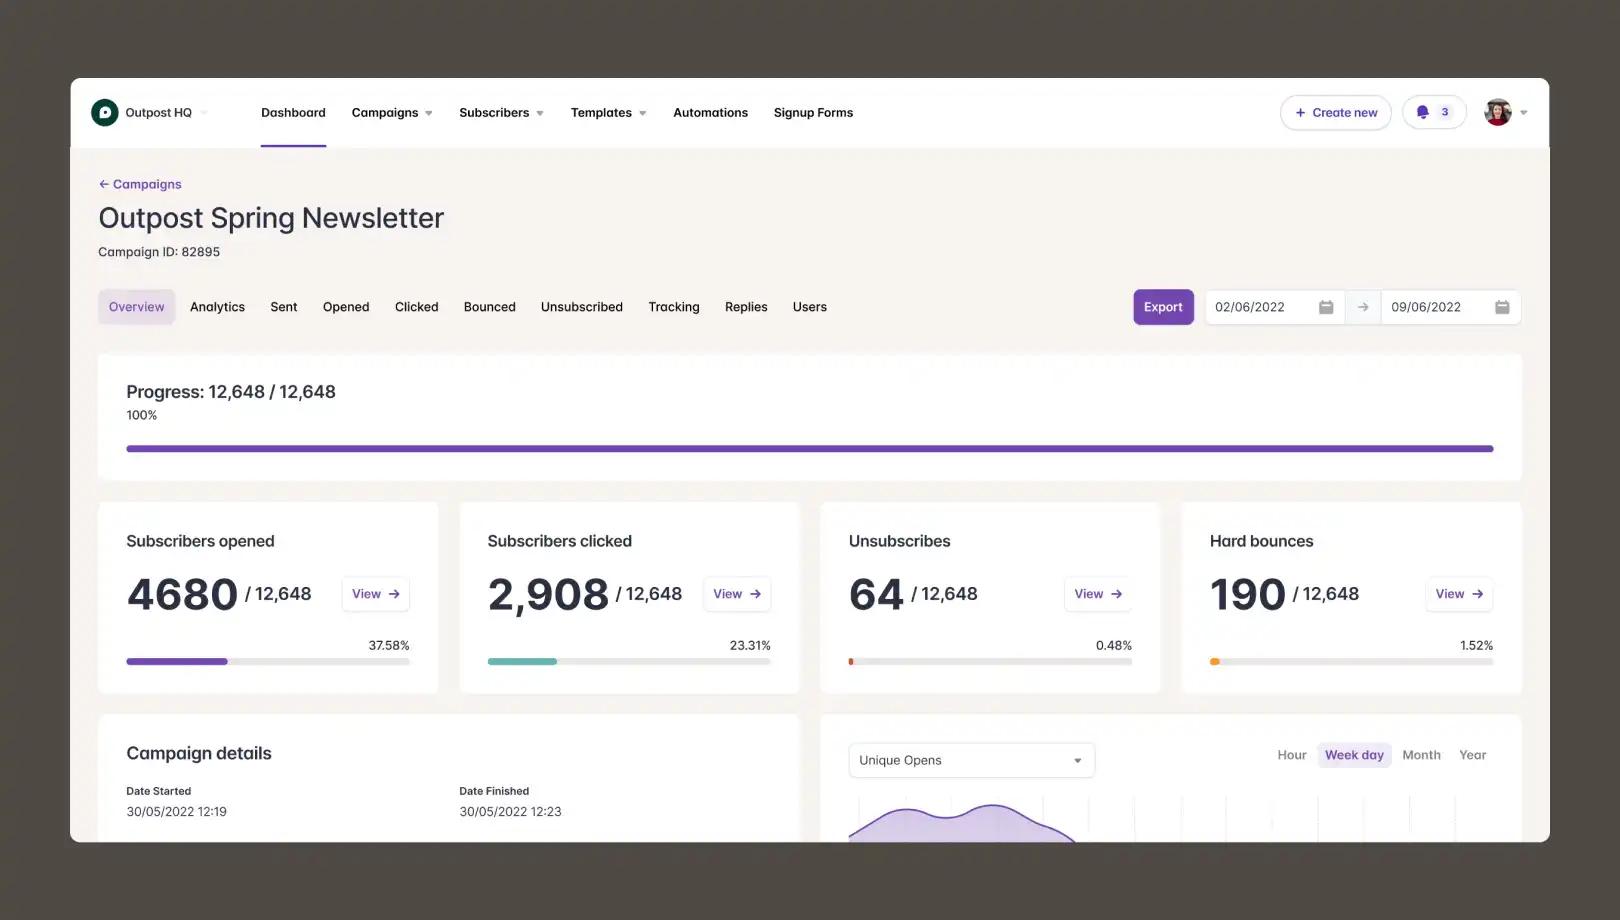Select the Month chart range

point(1421,755)
